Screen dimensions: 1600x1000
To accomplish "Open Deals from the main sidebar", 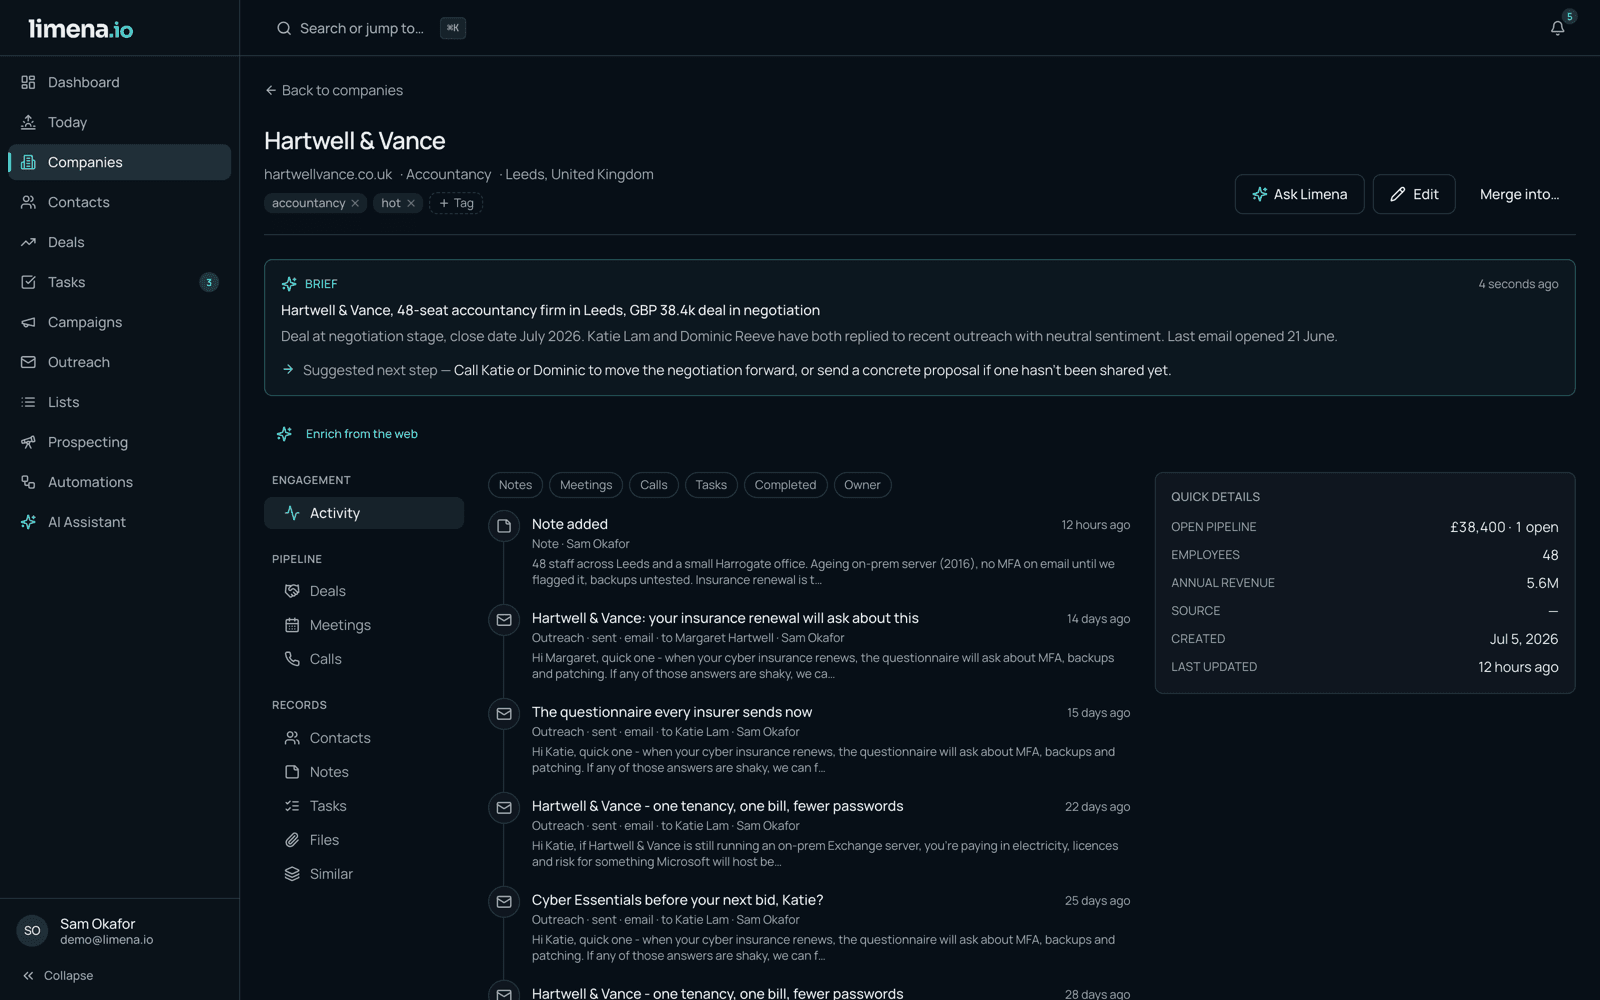I will [x=120, y=242].
